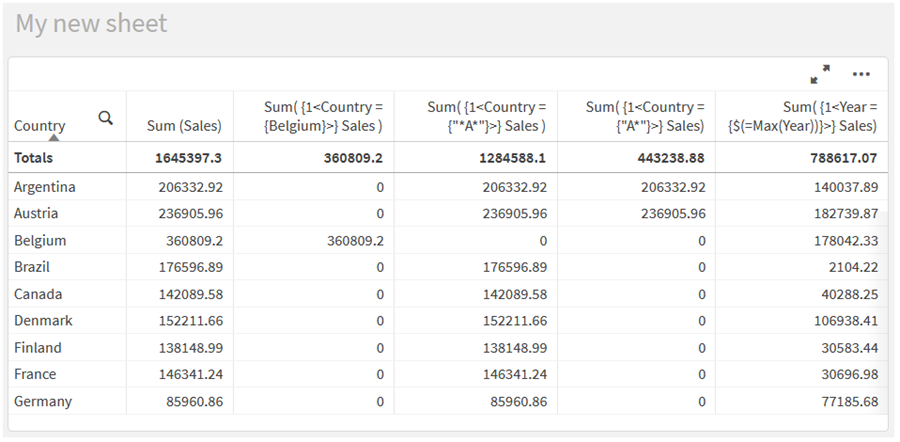Screen dimensions: 900x442
Task: Select the Germany country cell
Action: [43, 401]
